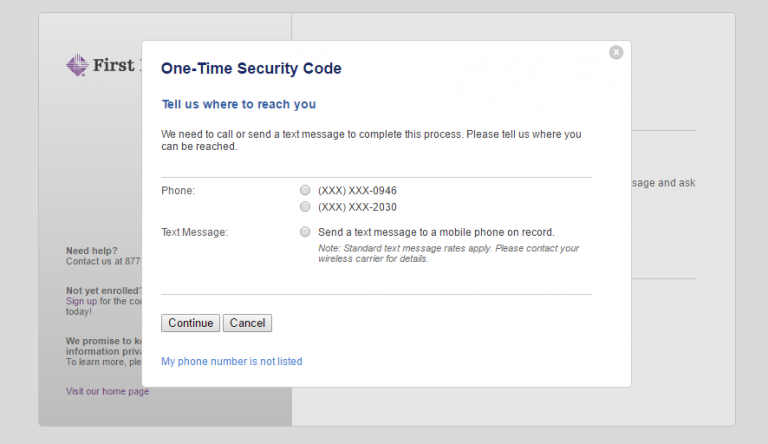Click the Text Message: field label

tap(194, 232)
